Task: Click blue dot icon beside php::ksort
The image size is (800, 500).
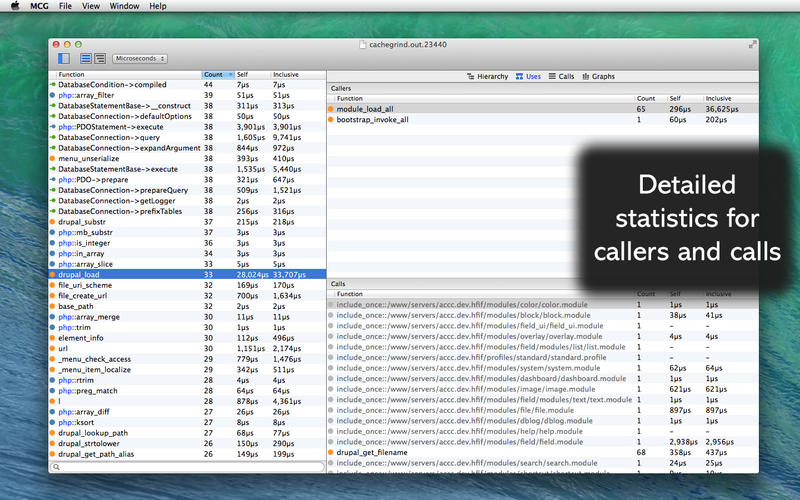Action: point(52,422)
